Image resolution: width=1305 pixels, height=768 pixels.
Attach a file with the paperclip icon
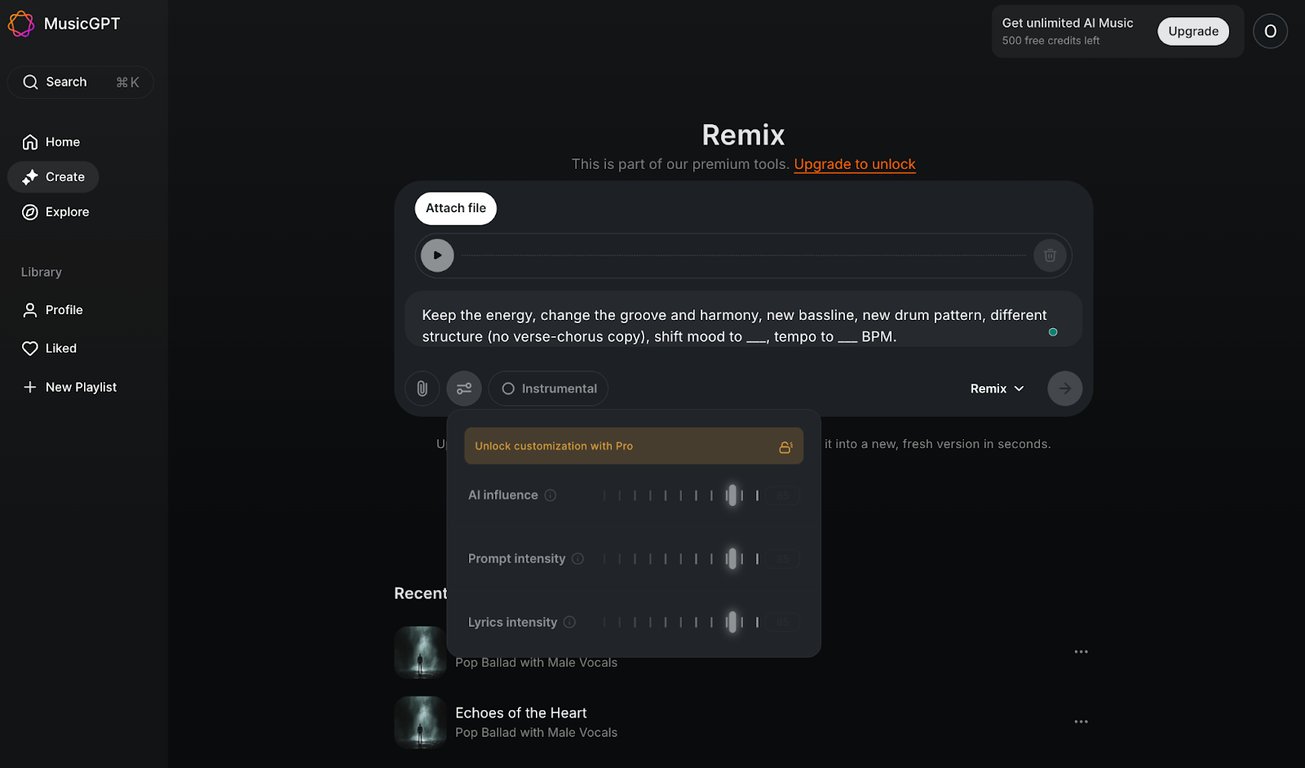pos(421,387)
